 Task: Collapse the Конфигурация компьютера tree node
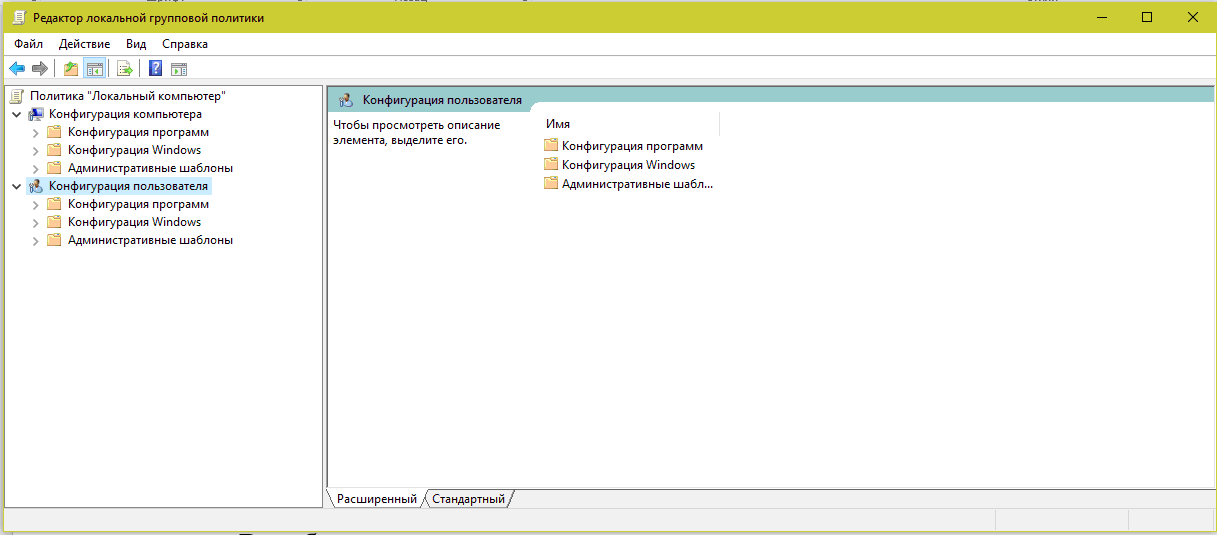16,114
